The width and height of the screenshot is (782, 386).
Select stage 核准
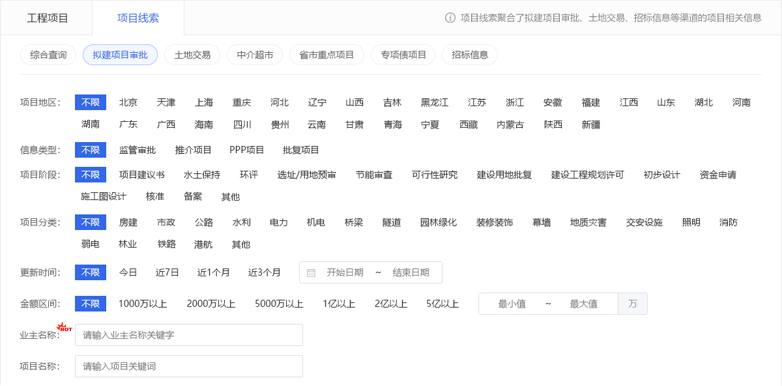pyautogui.click(x=155, y=196)
